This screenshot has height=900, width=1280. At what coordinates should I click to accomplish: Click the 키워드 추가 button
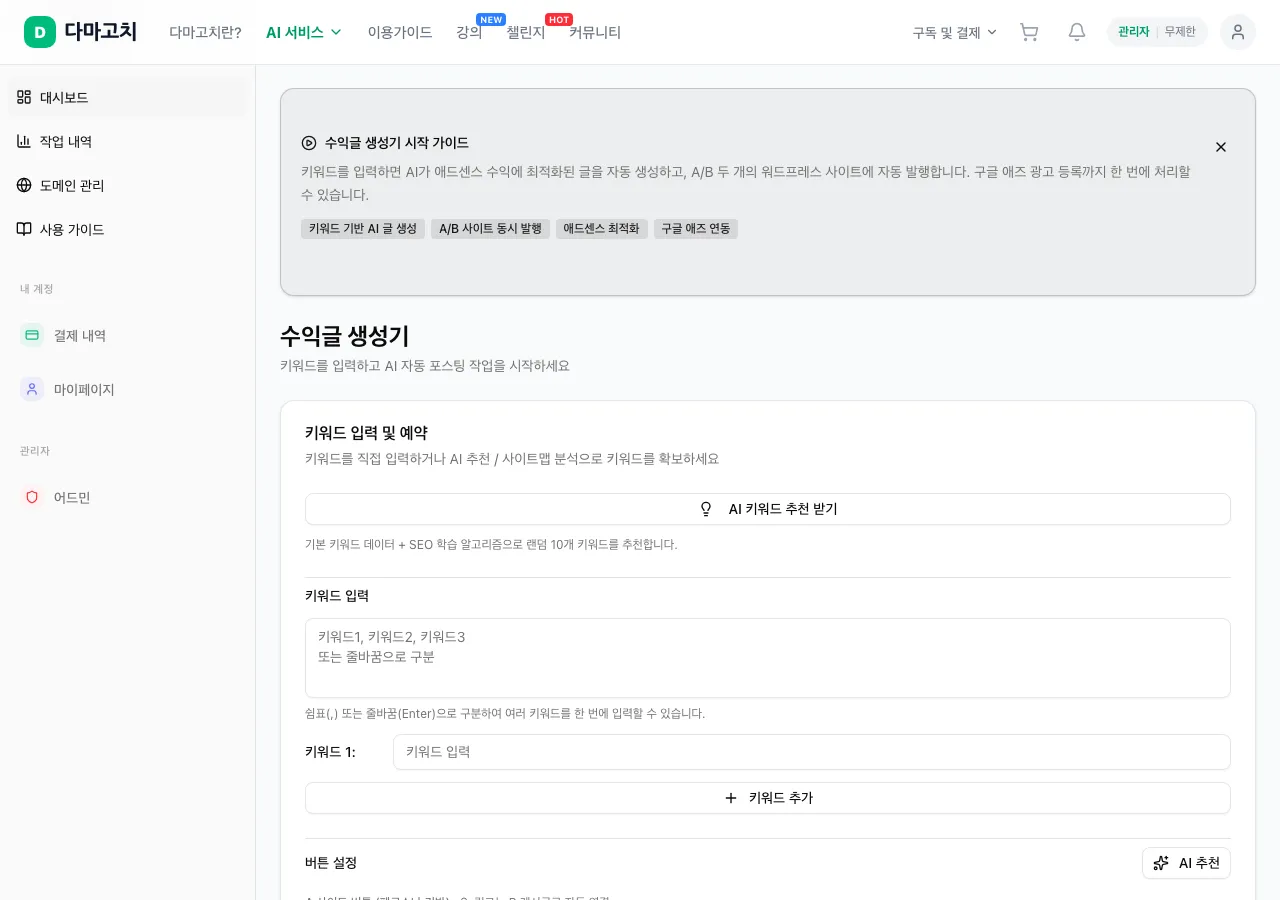point(768,798)
